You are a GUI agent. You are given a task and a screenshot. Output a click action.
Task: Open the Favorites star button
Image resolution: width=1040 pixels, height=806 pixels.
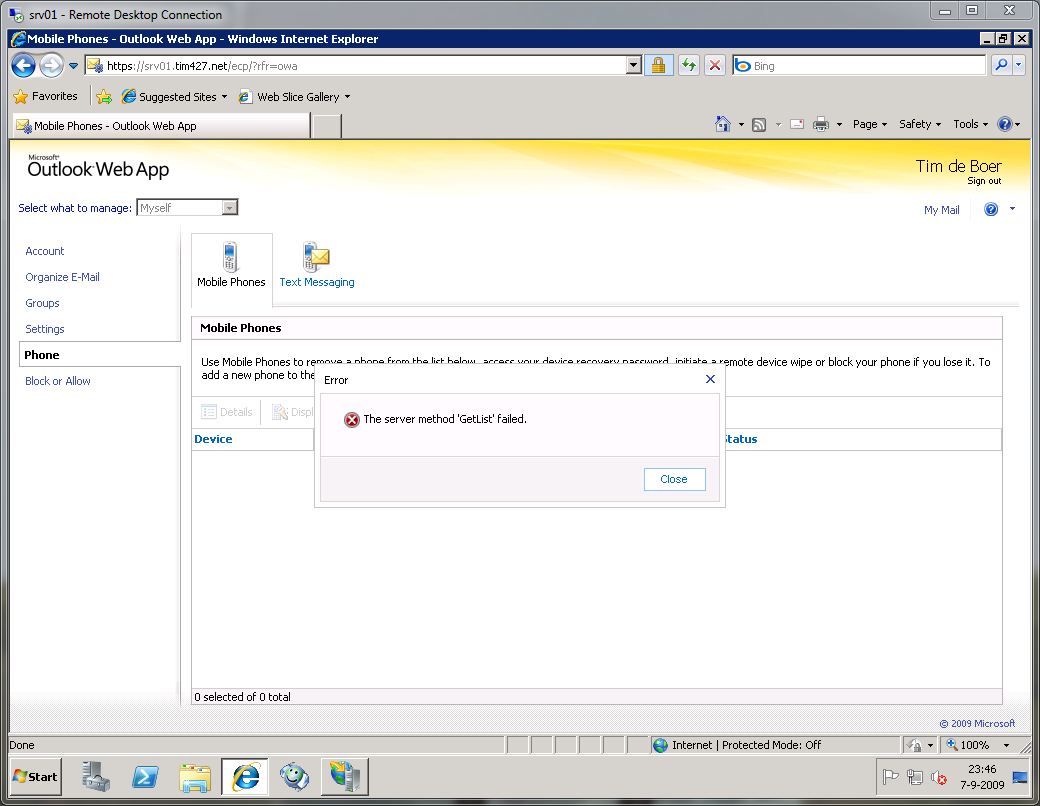tap(45, 97)
